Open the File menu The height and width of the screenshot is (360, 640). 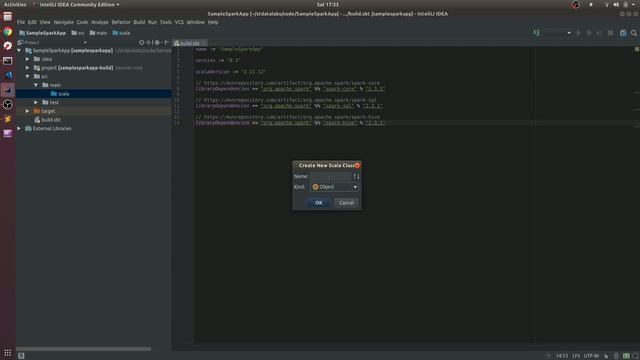[x=21, y=22]
